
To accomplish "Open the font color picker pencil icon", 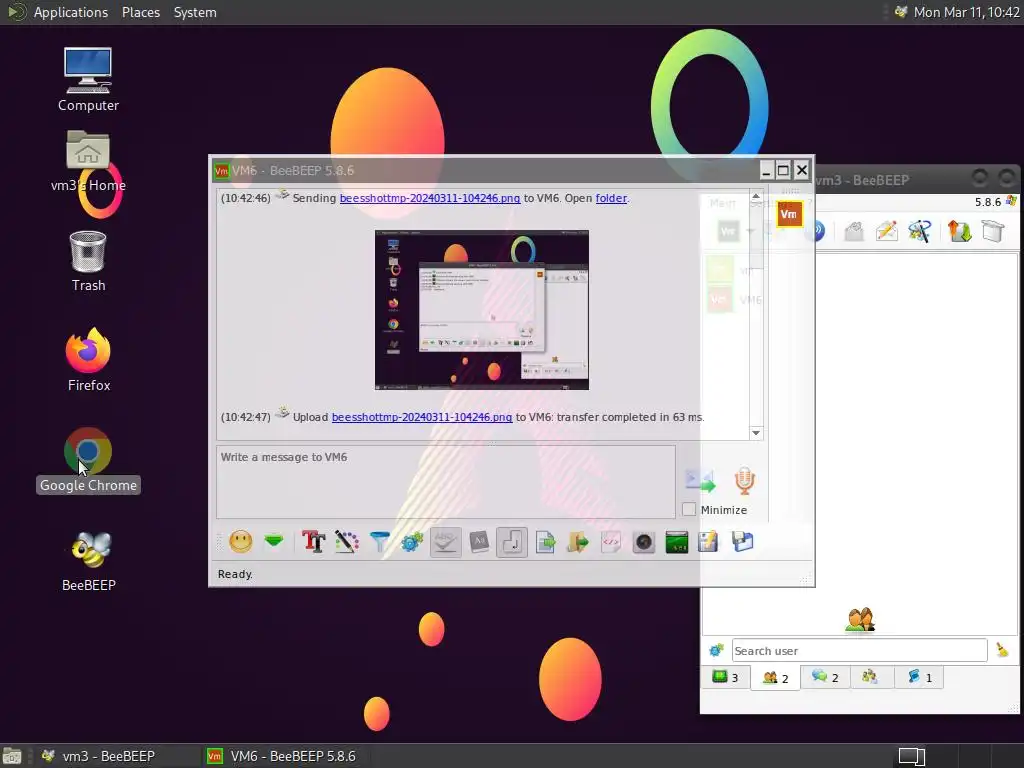I will (347, 541).
